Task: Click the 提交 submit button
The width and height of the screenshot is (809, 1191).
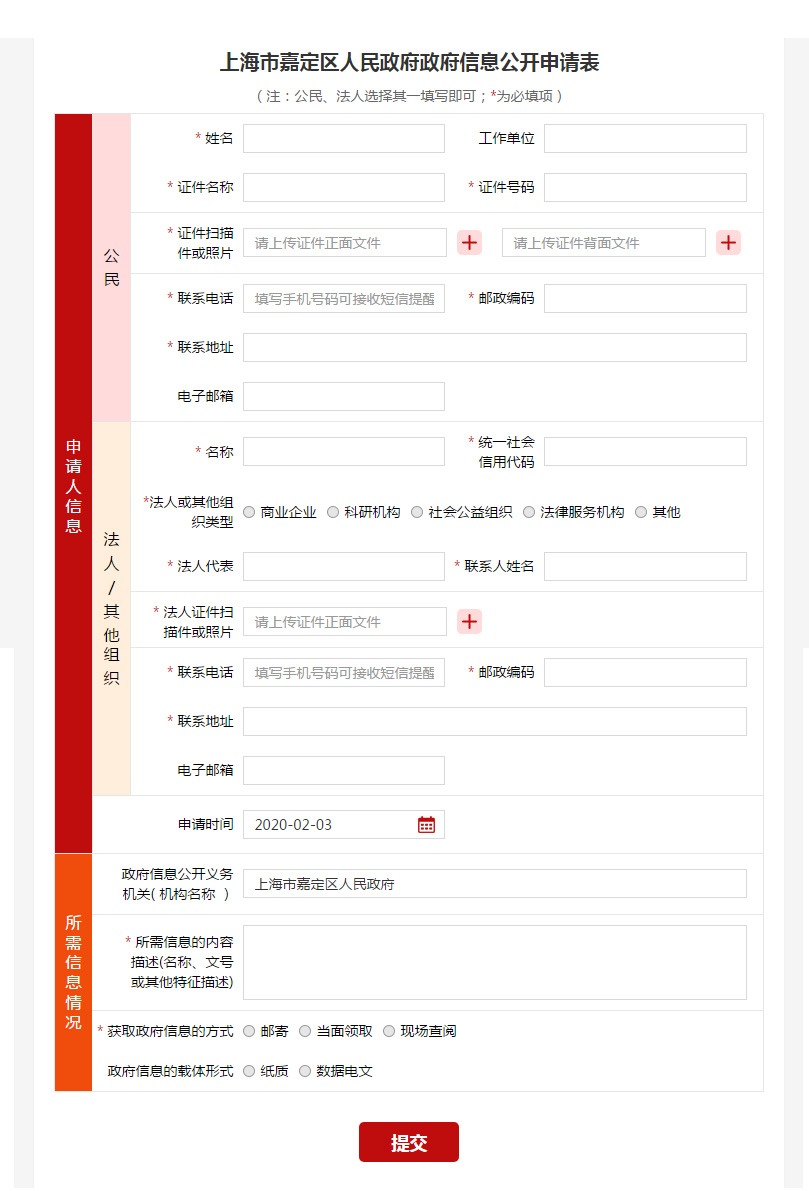Action: click(408, 1142)
